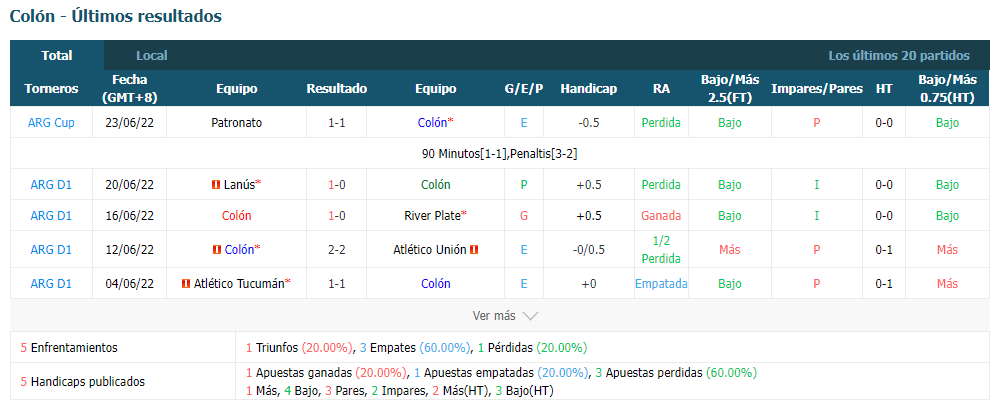Screen dimensions: 1001x408
Task: Click River Plate team name
Action: [x=432, y=216]
